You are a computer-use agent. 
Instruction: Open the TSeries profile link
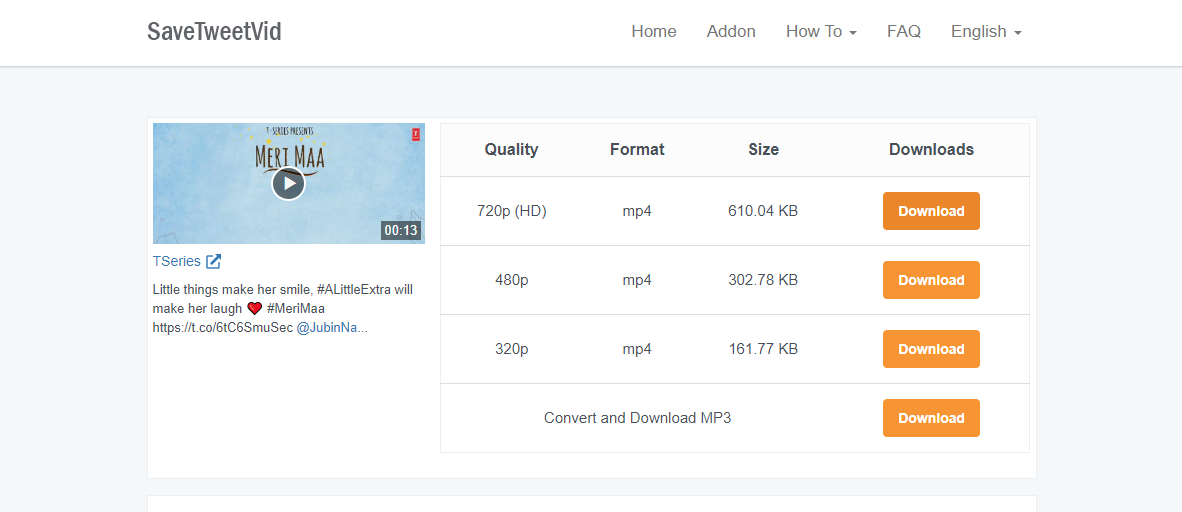point(176,262)
